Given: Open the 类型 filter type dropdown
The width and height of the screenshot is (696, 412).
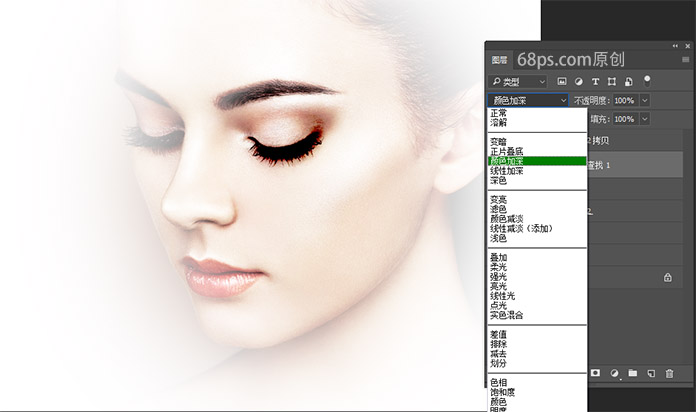Looking at the screenshot, I should [518, 82].
